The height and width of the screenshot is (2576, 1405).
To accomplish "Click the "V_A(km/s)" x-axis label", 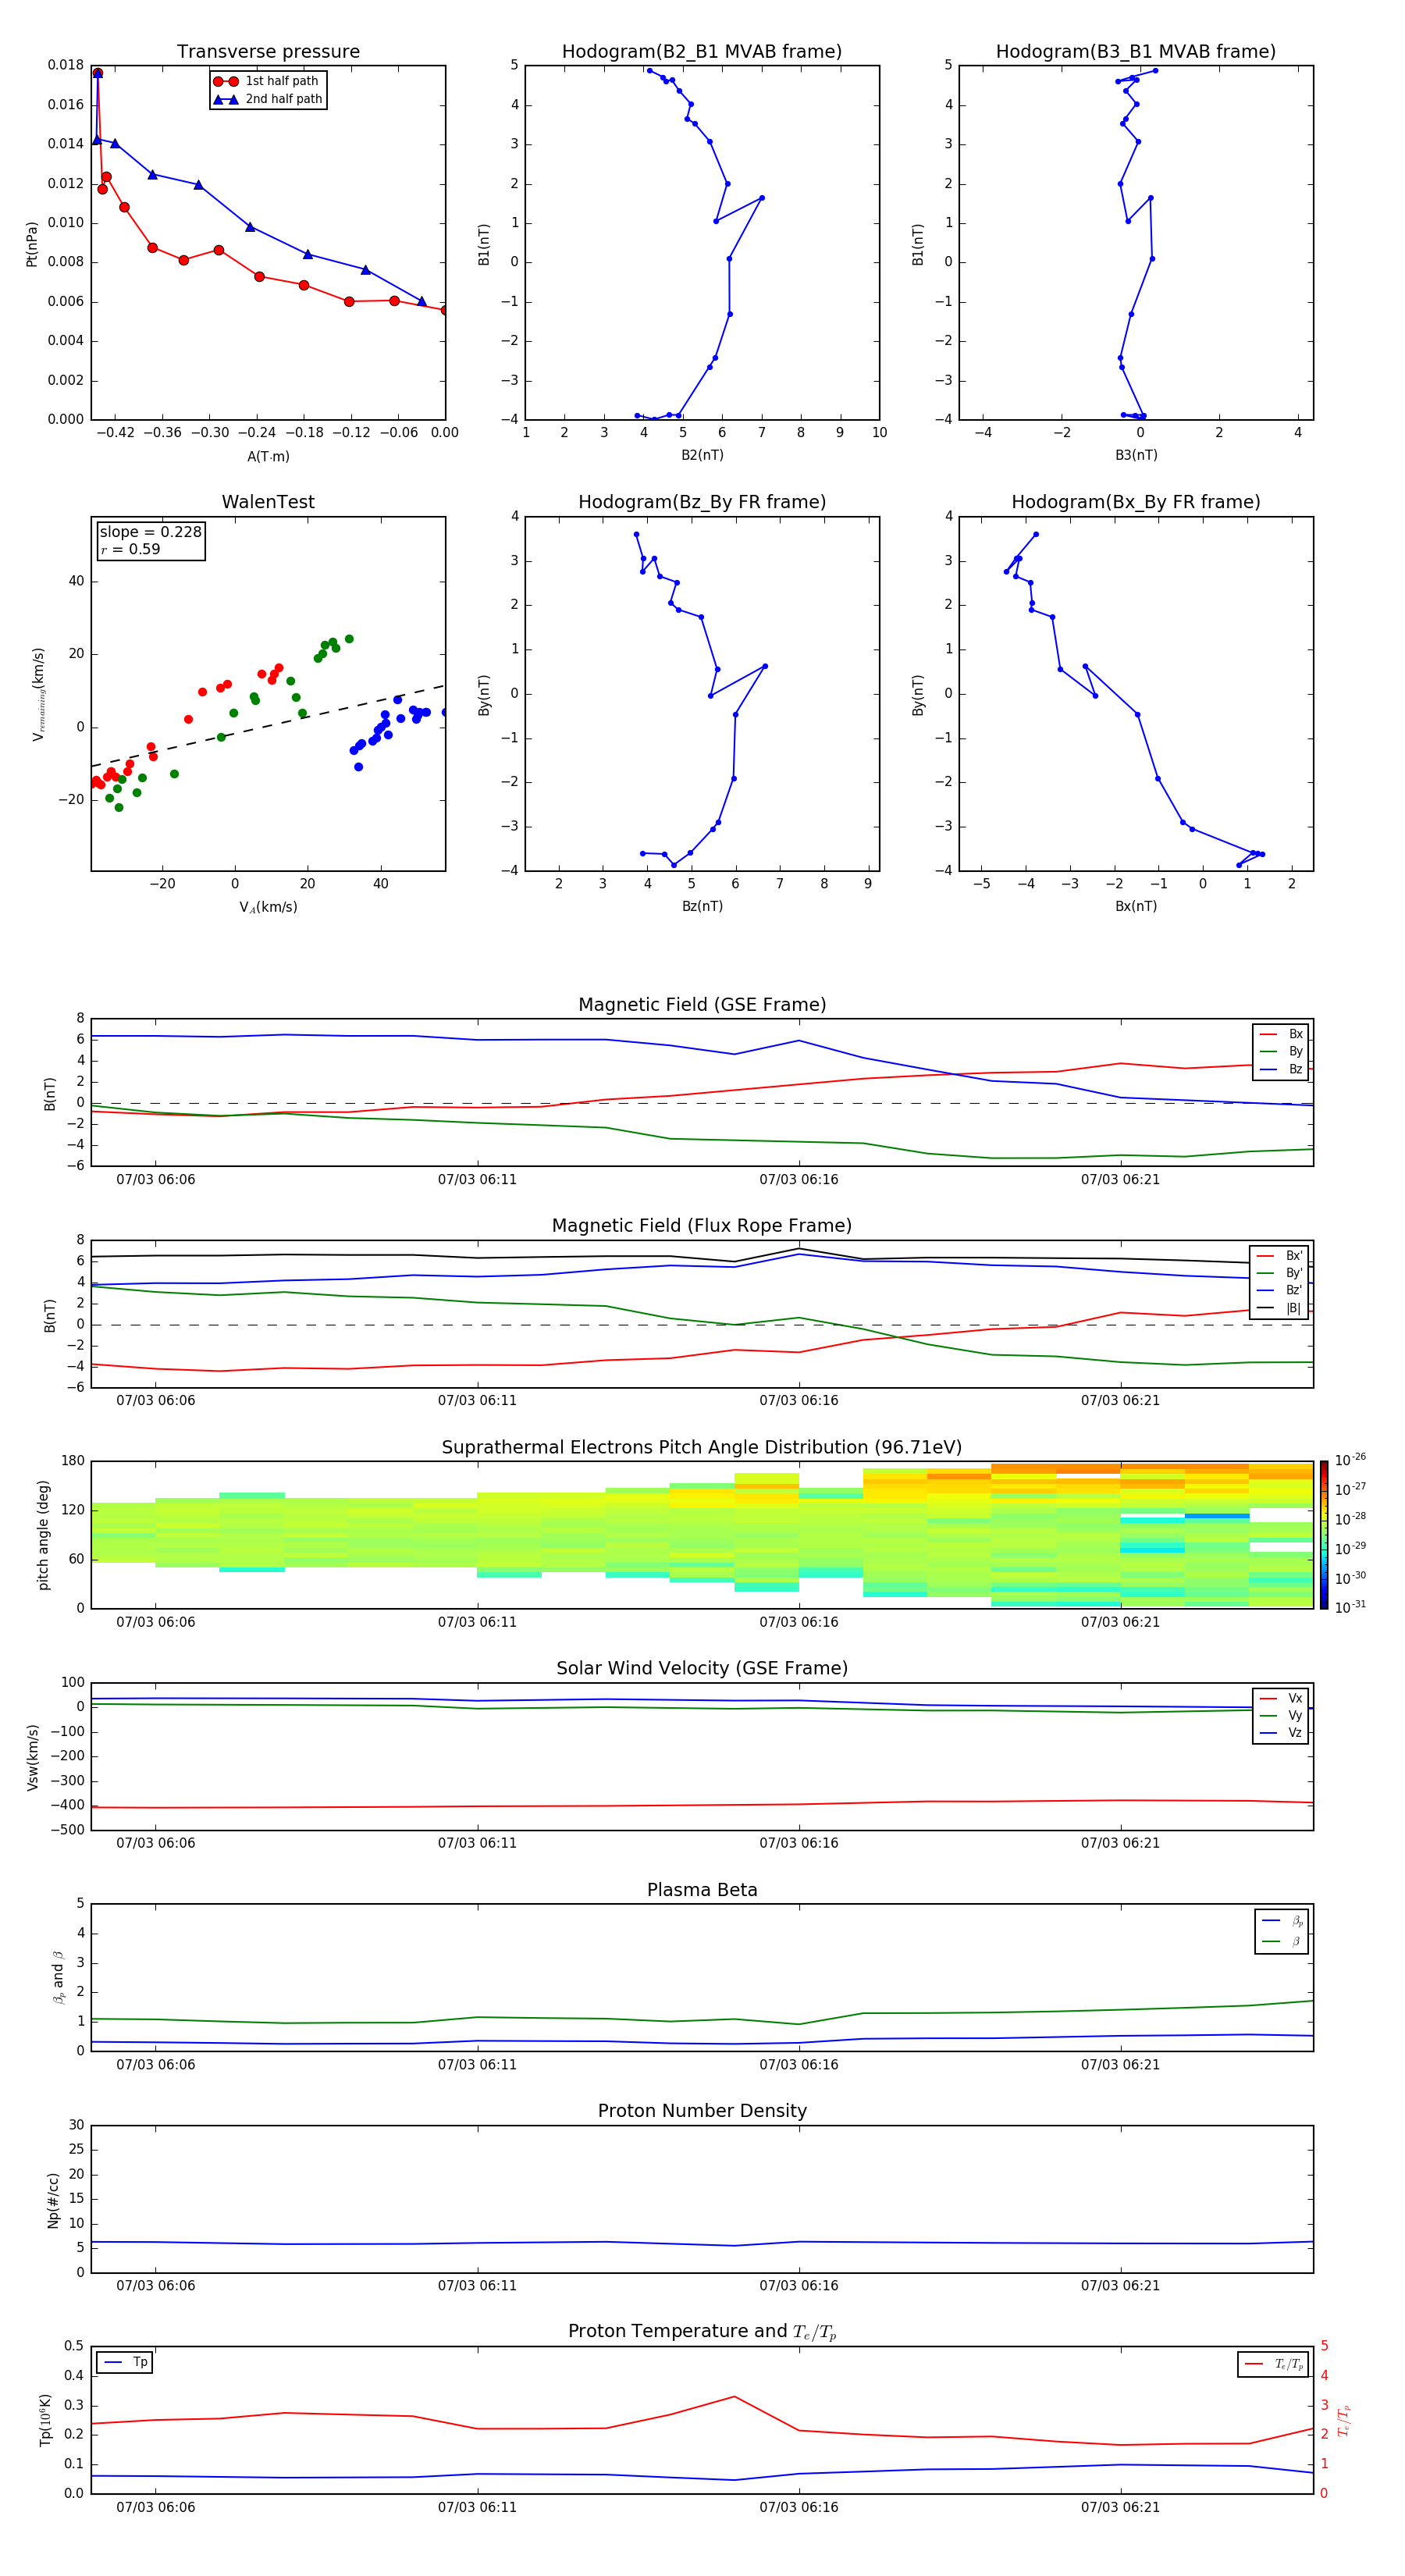I will [x=268, y=907].
